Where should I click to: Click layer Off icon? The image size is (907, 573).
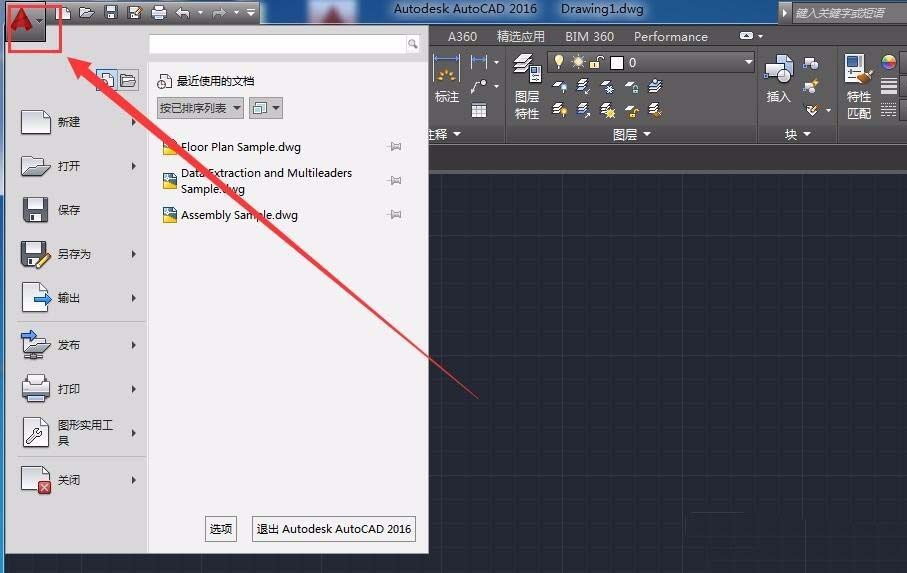(x=560, y=87)
